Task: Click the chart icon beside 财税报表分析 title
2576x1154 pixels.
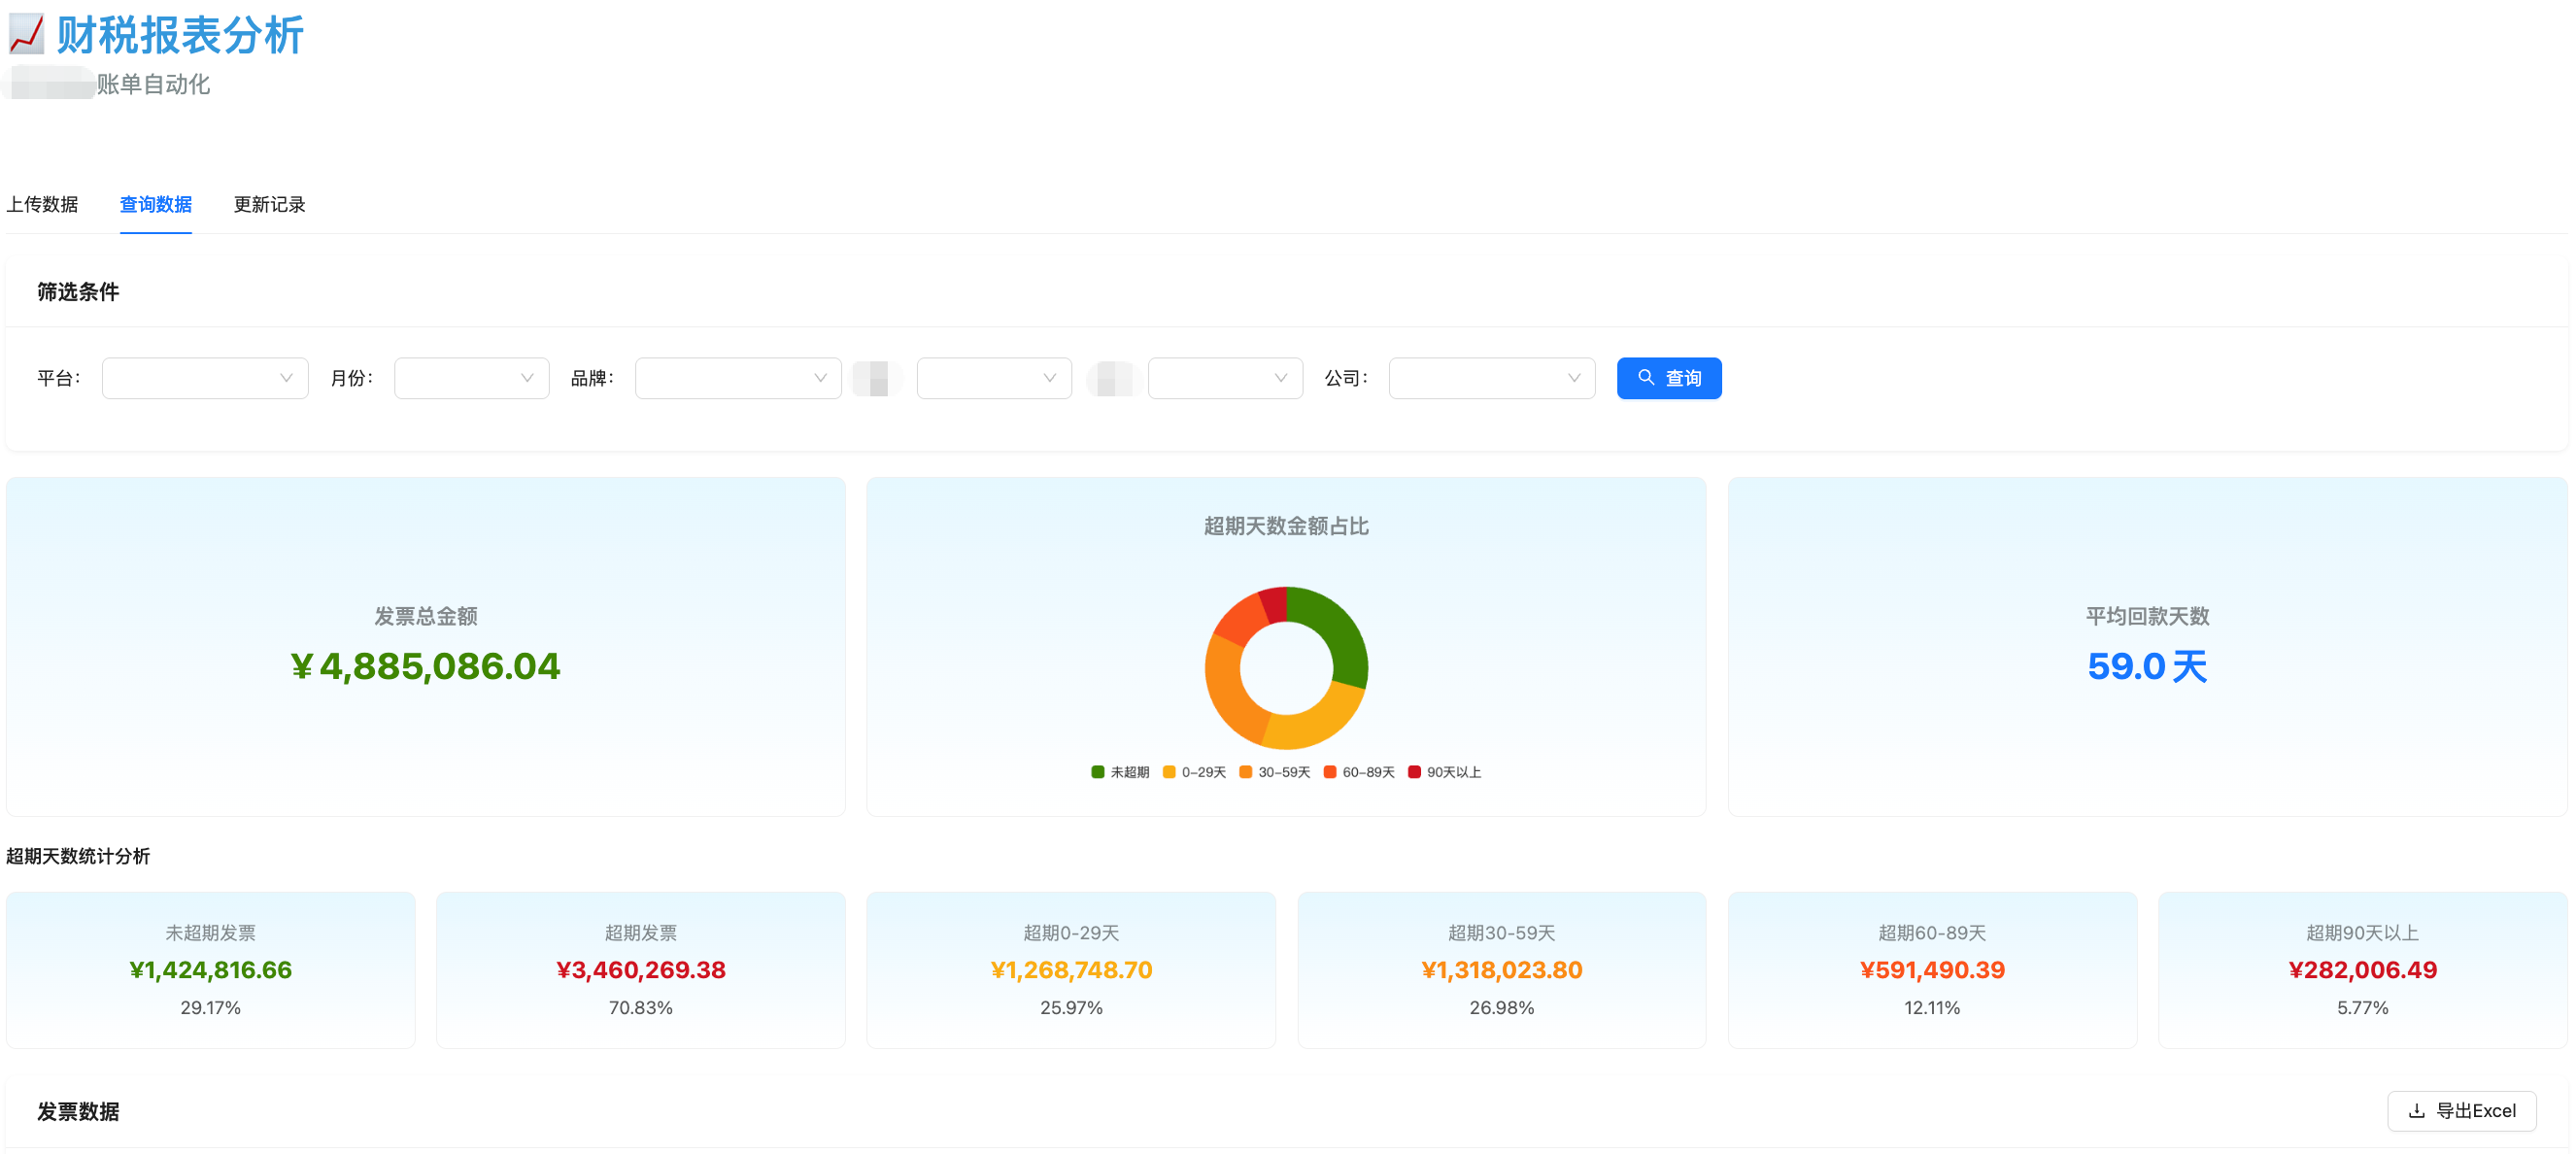Action: pos(27,35)
